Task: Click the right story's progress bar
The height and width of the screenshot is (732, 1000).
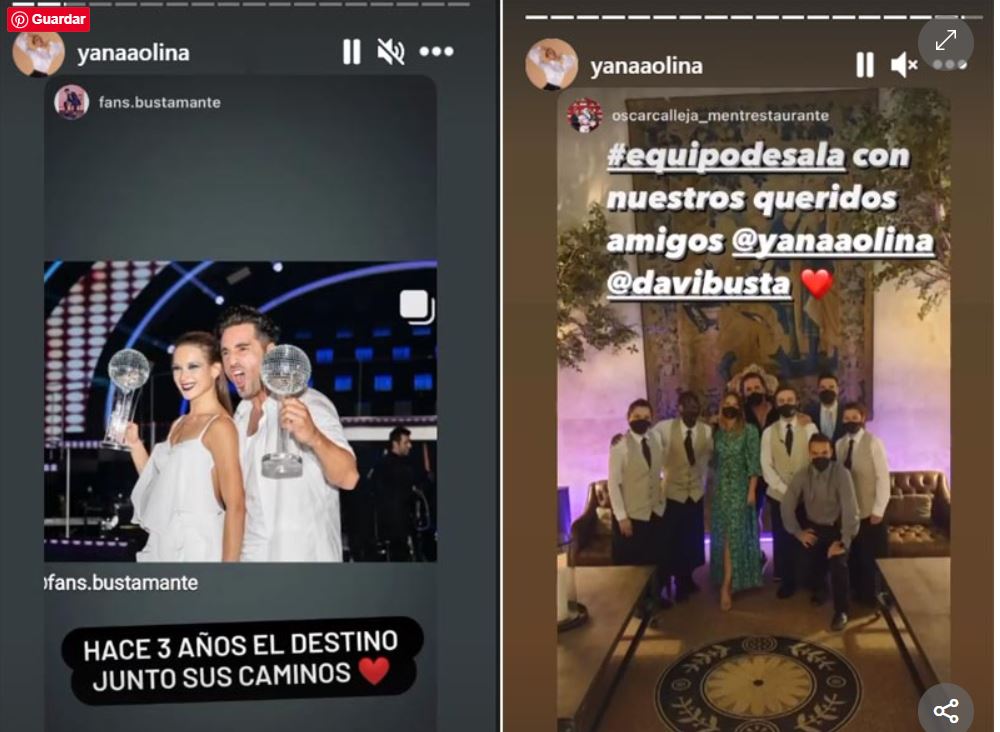Action: pos(753,17)
